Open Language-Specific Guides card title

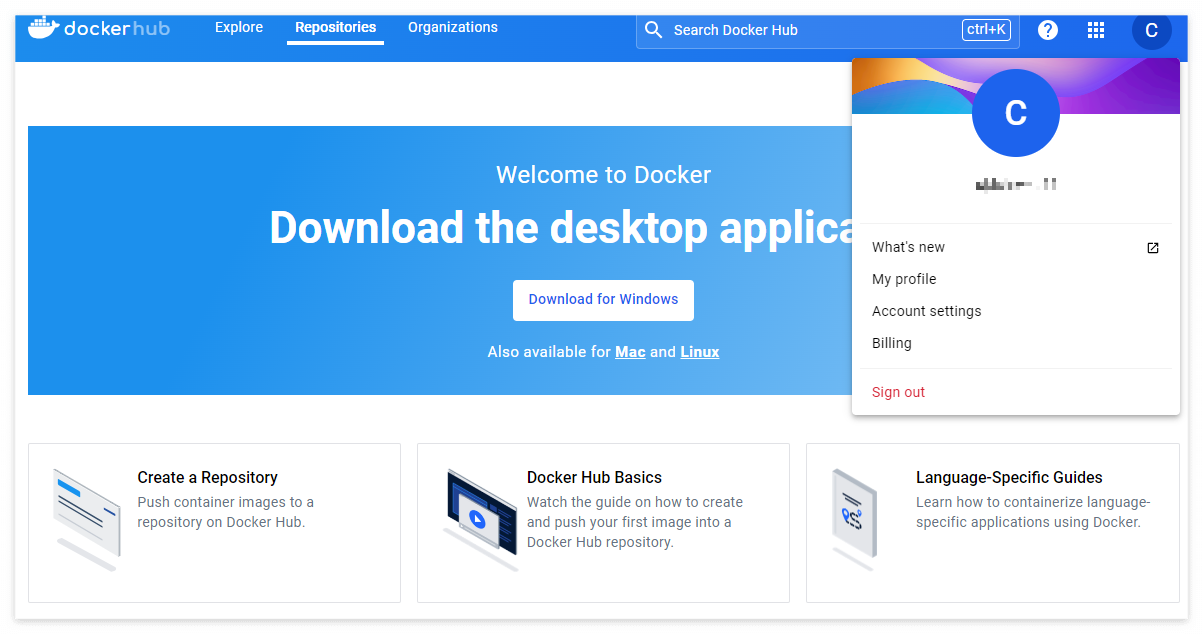(x=1009, y=478)
